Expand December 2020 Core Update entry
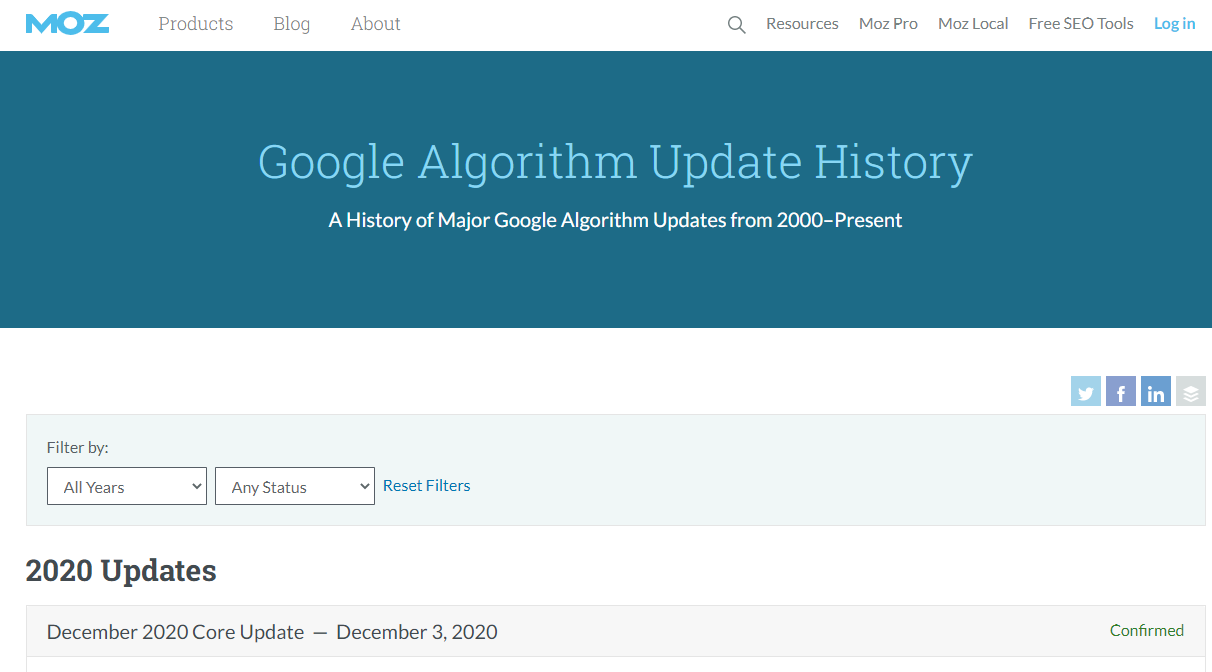 (x=616, y=631)
